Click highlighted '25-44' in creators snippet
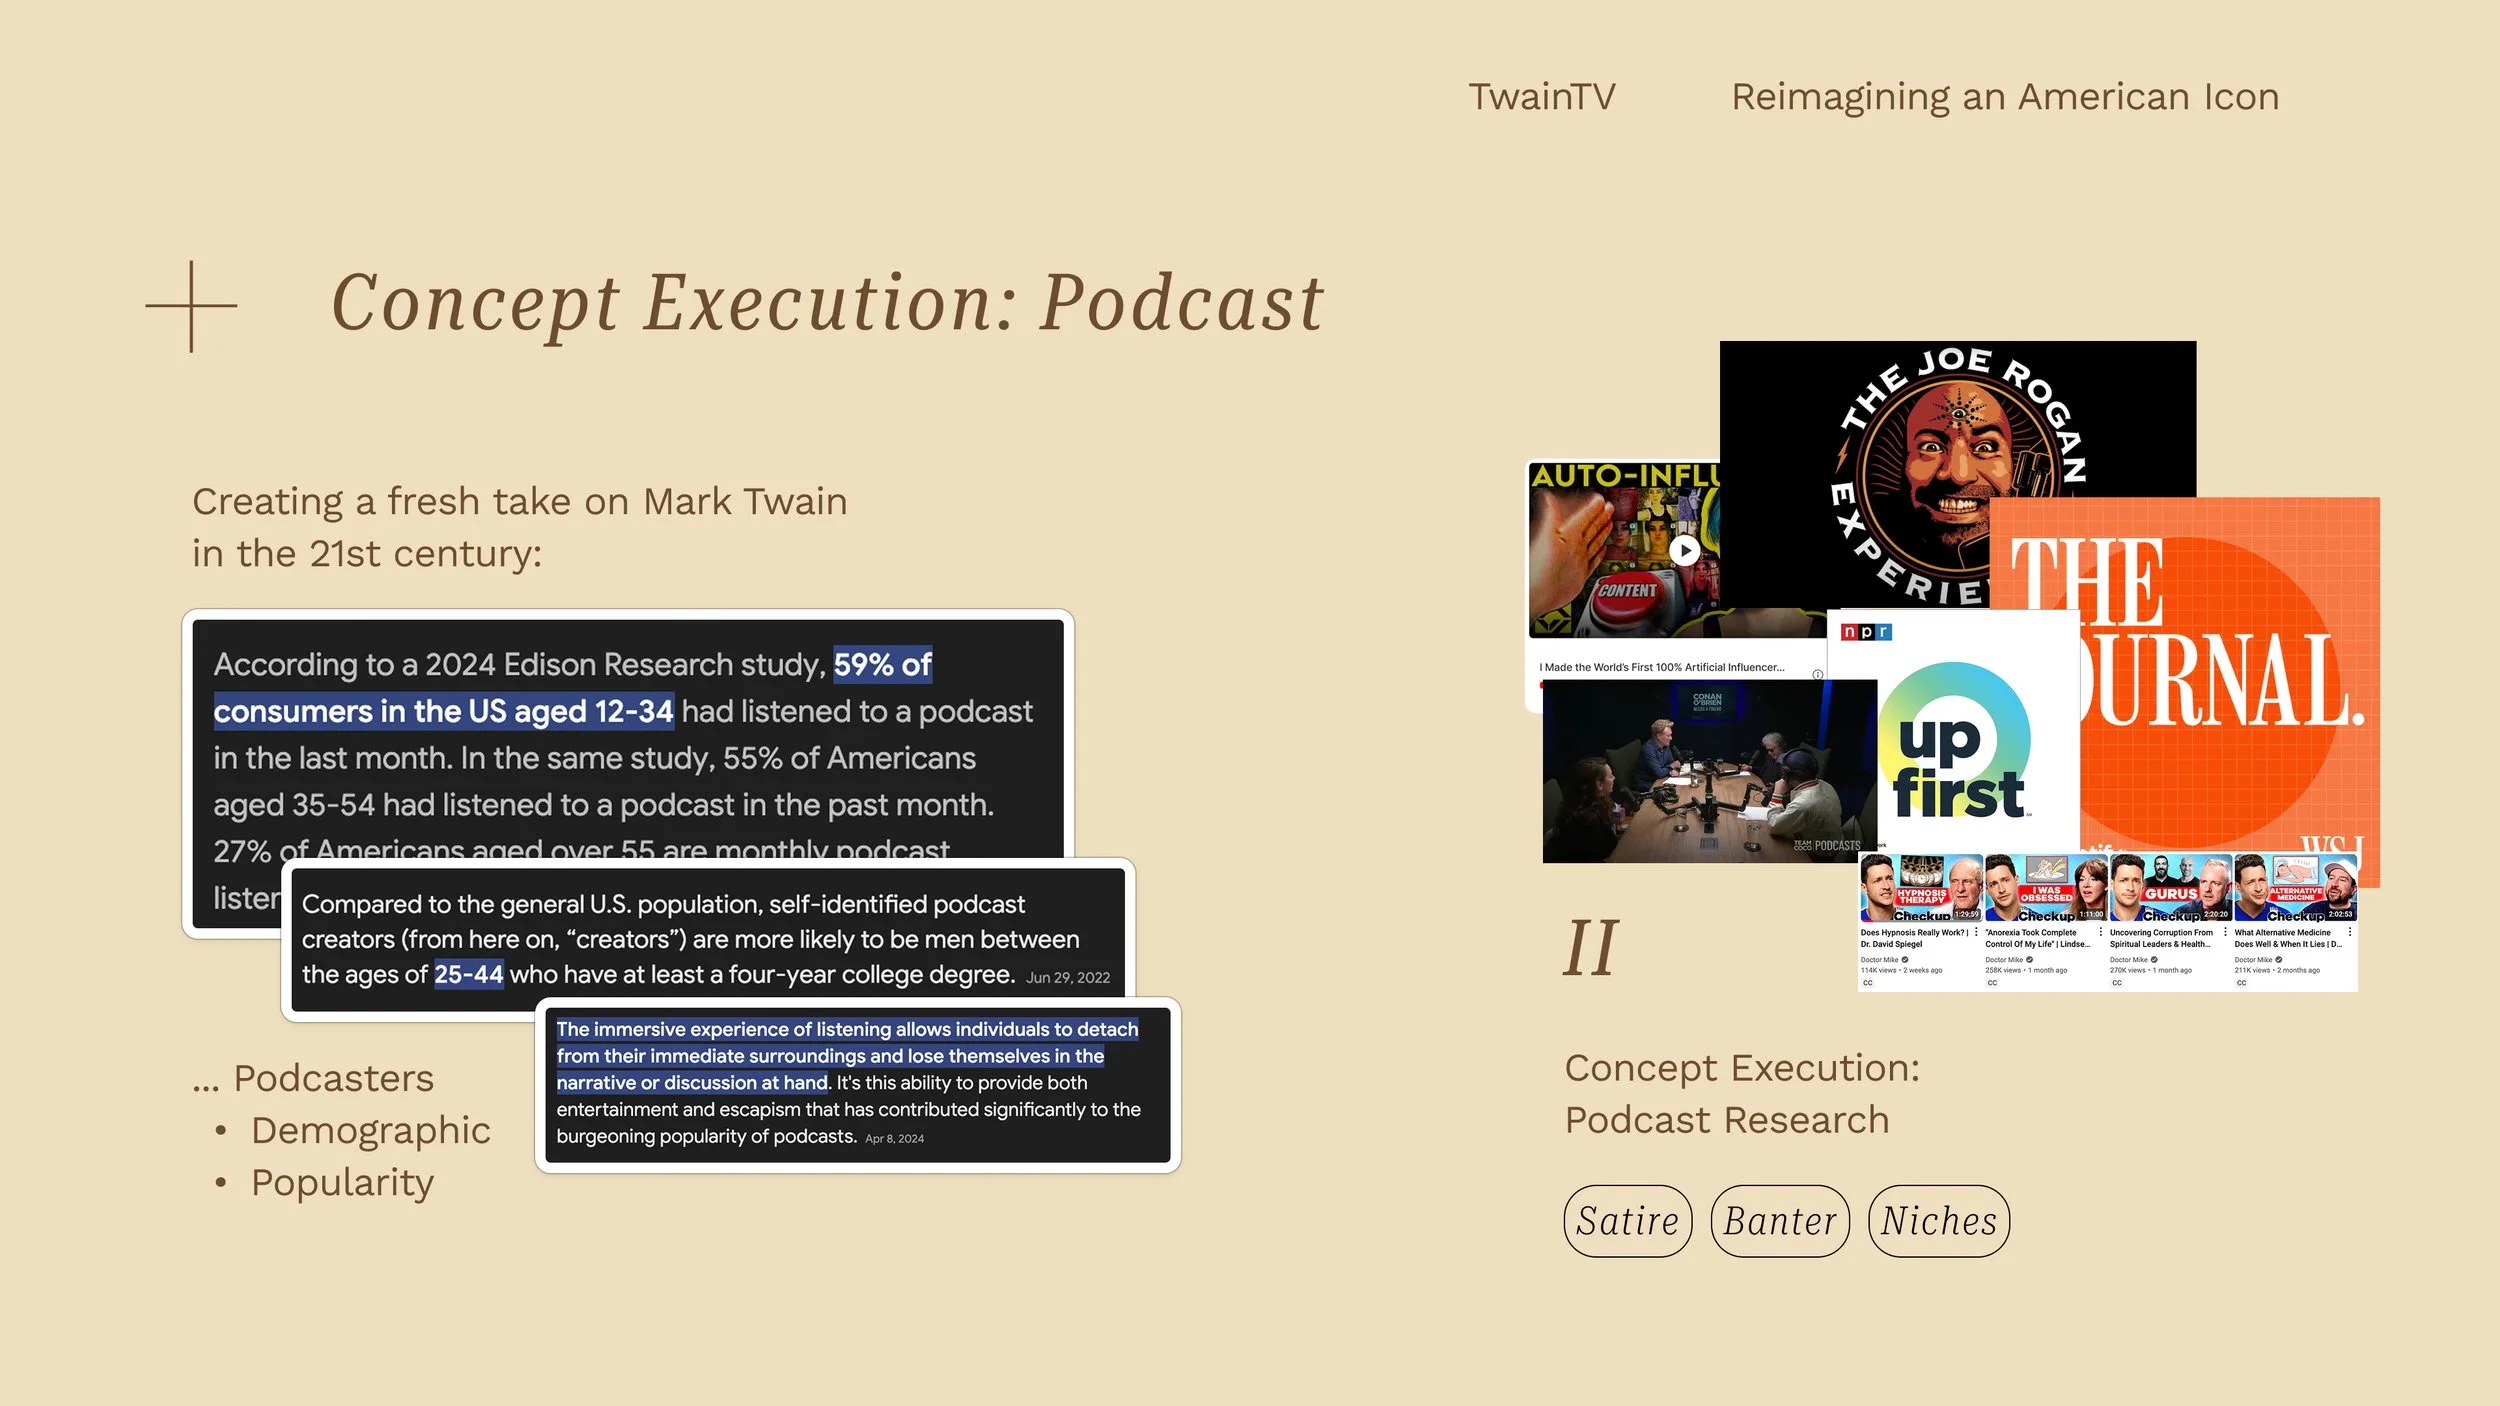 click(468, 974)
